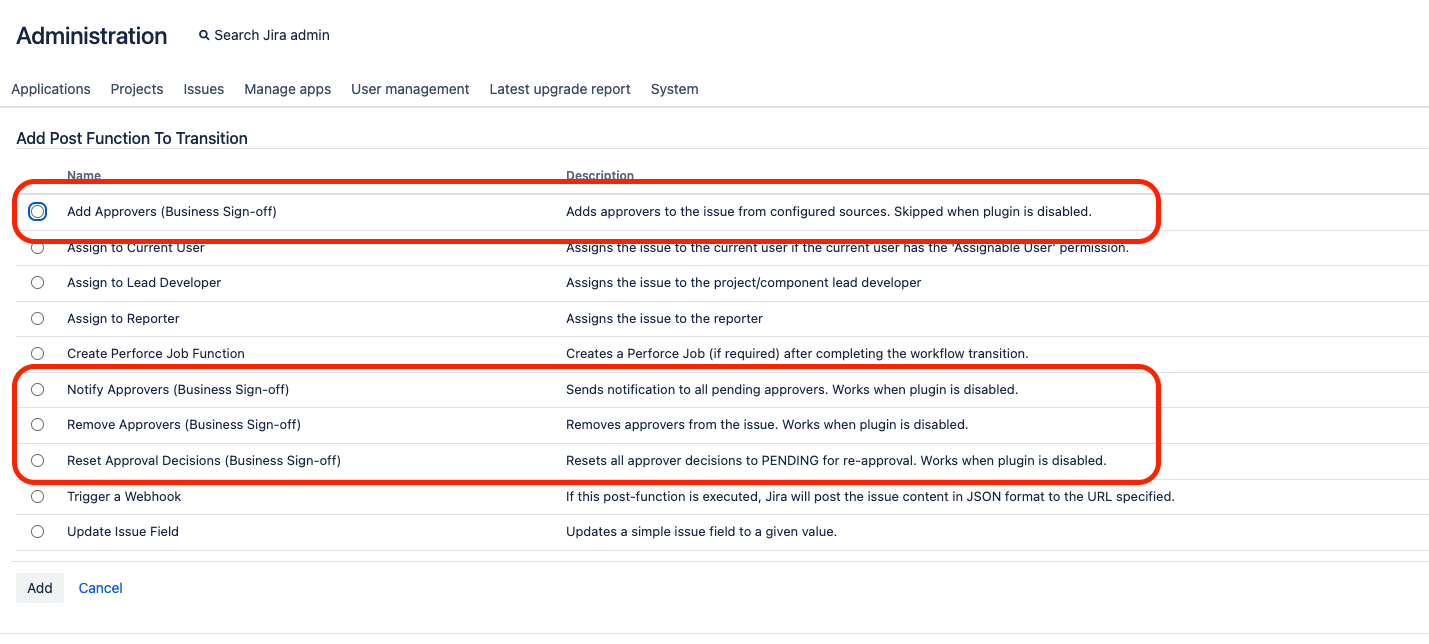The height and width of the screenshot is (644, 1429).
Task: Navigate to the Issues admin menu
Action: (203, 89)
